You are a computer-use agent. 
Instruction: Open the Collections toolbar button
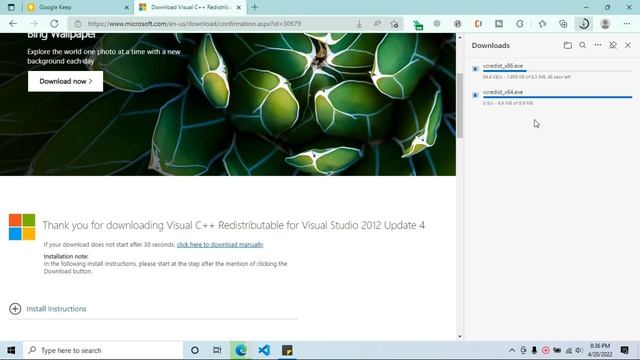[563, 24]
